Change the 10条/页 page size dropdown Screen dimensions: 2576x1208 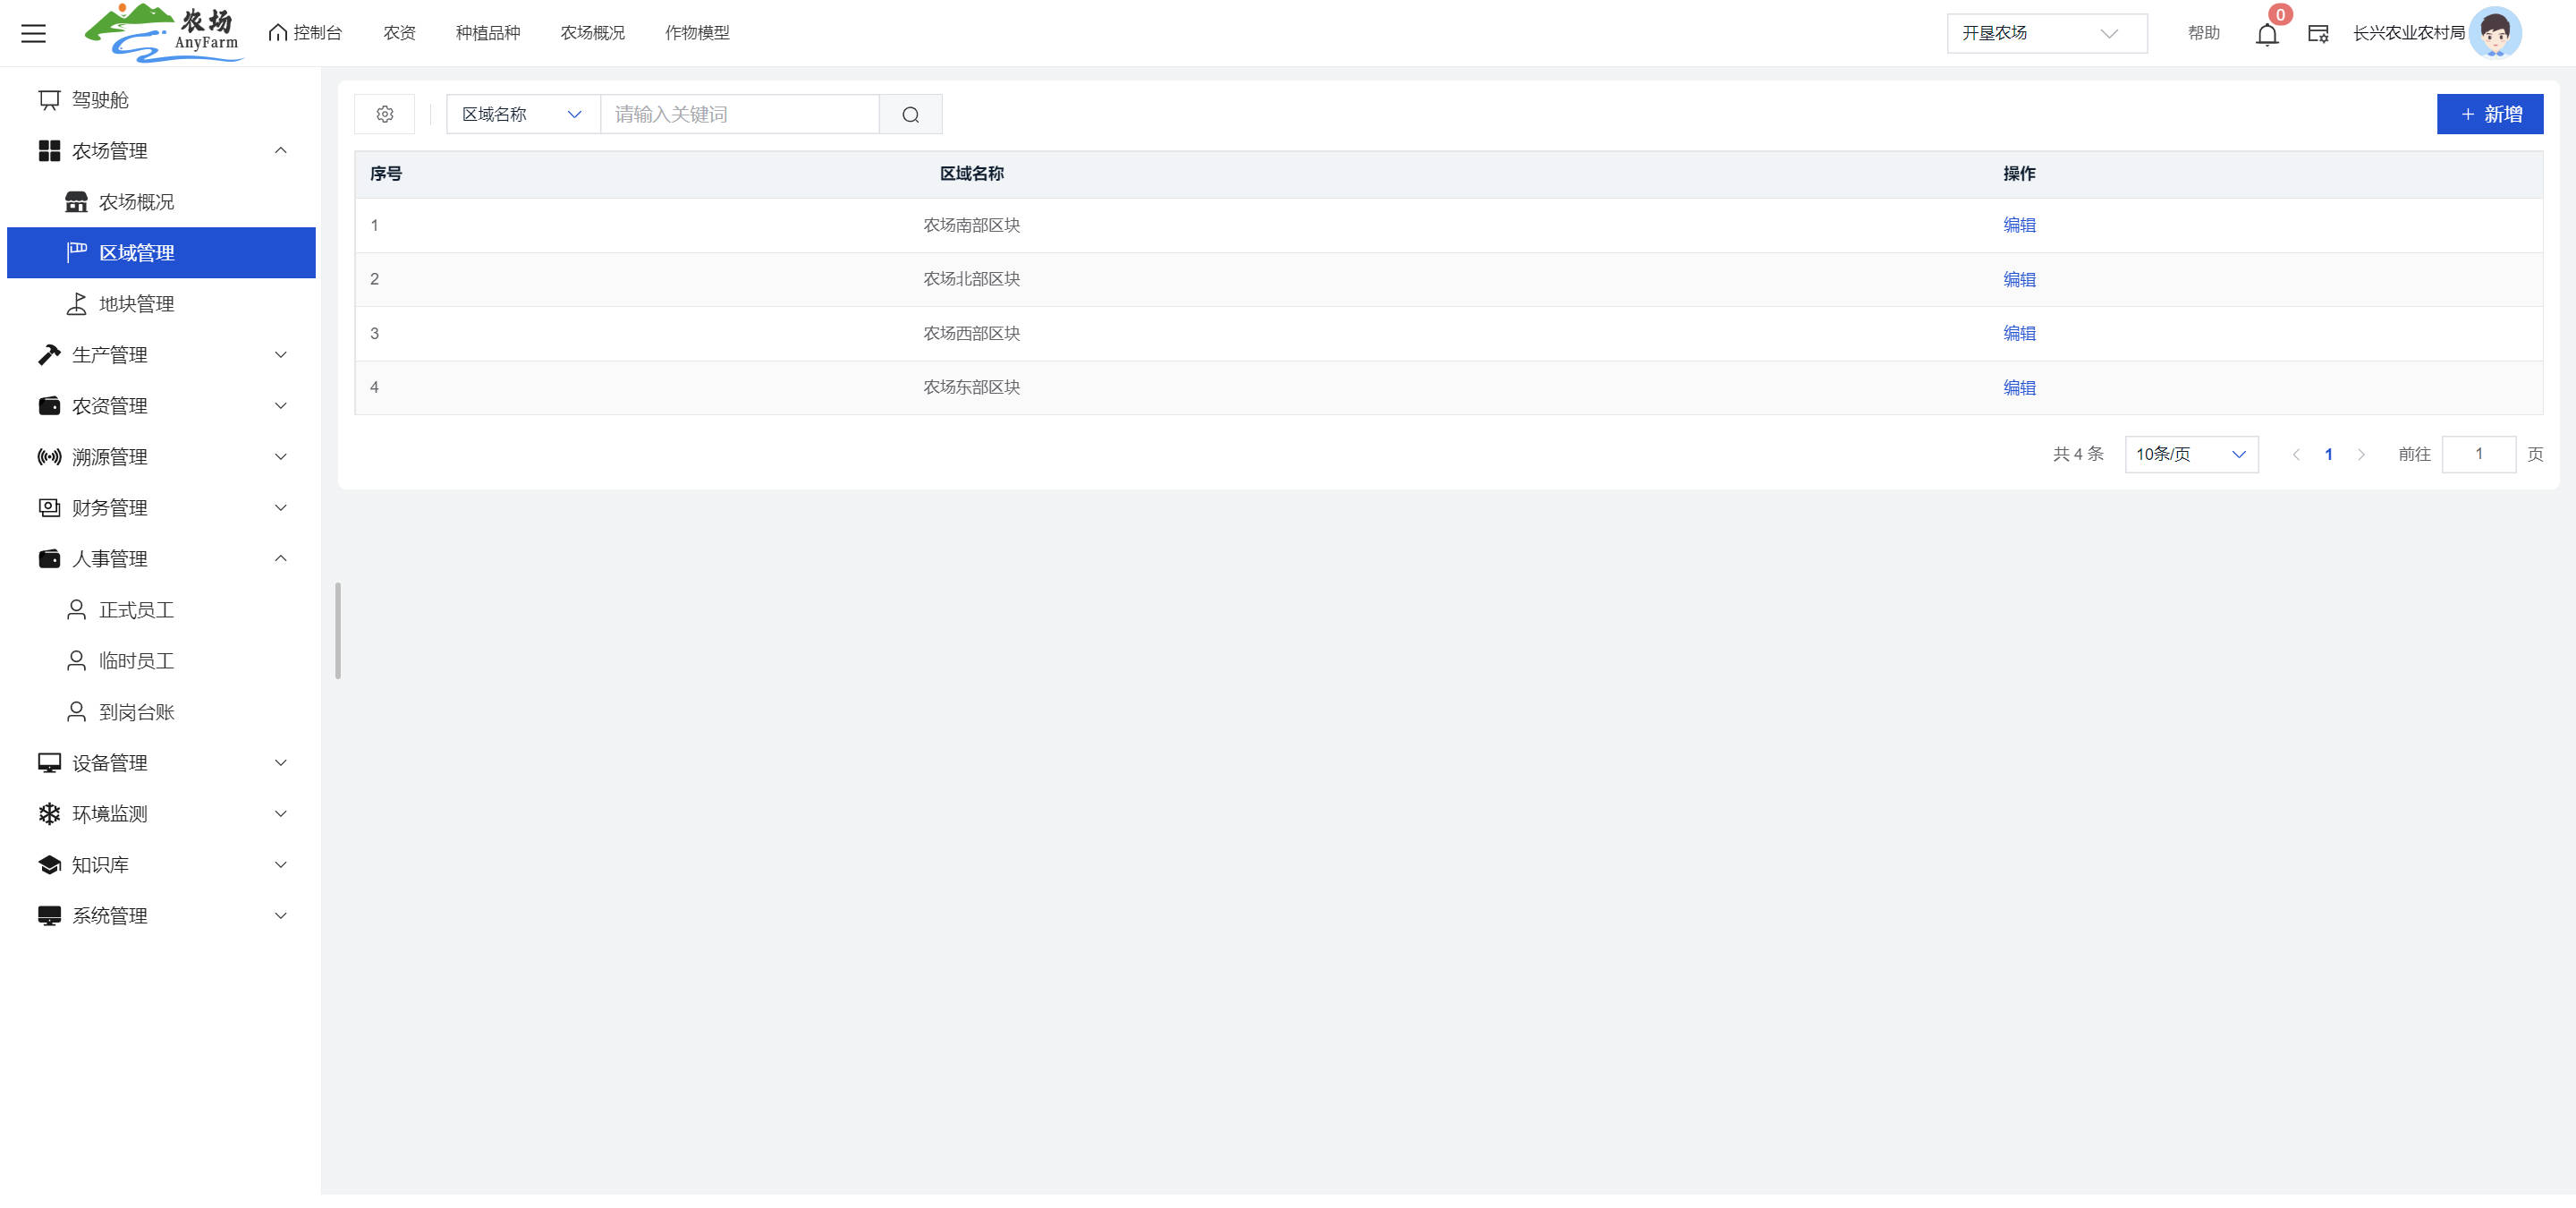[2190, 454]
